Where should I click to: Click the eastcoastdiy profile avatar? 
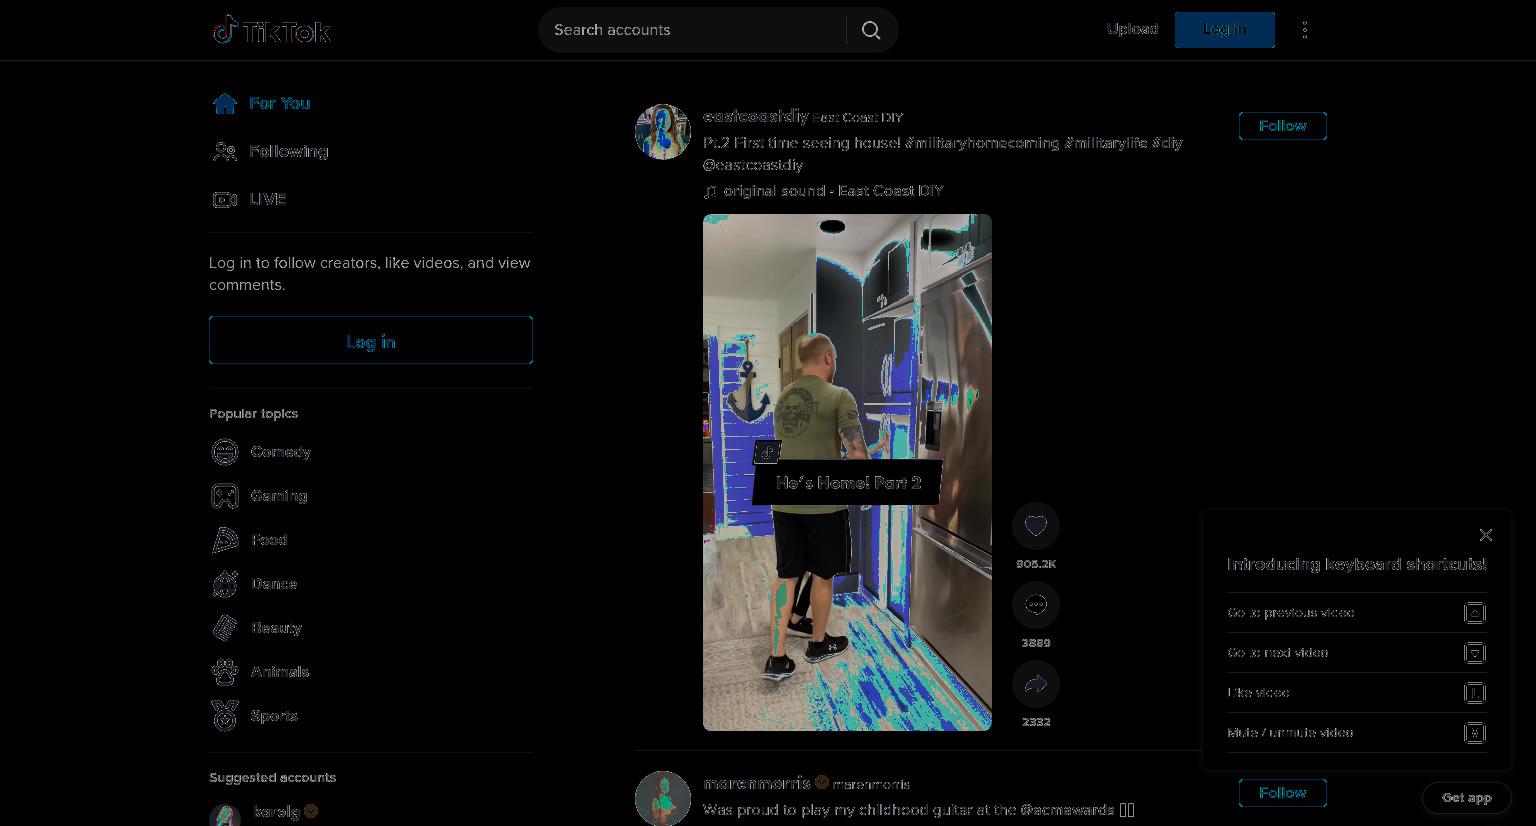click(663, 132)
